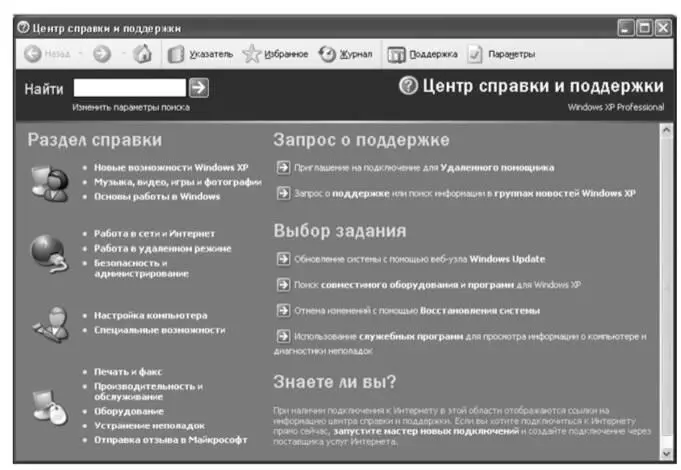Open Настройка компьютера topic

point(151,315)
